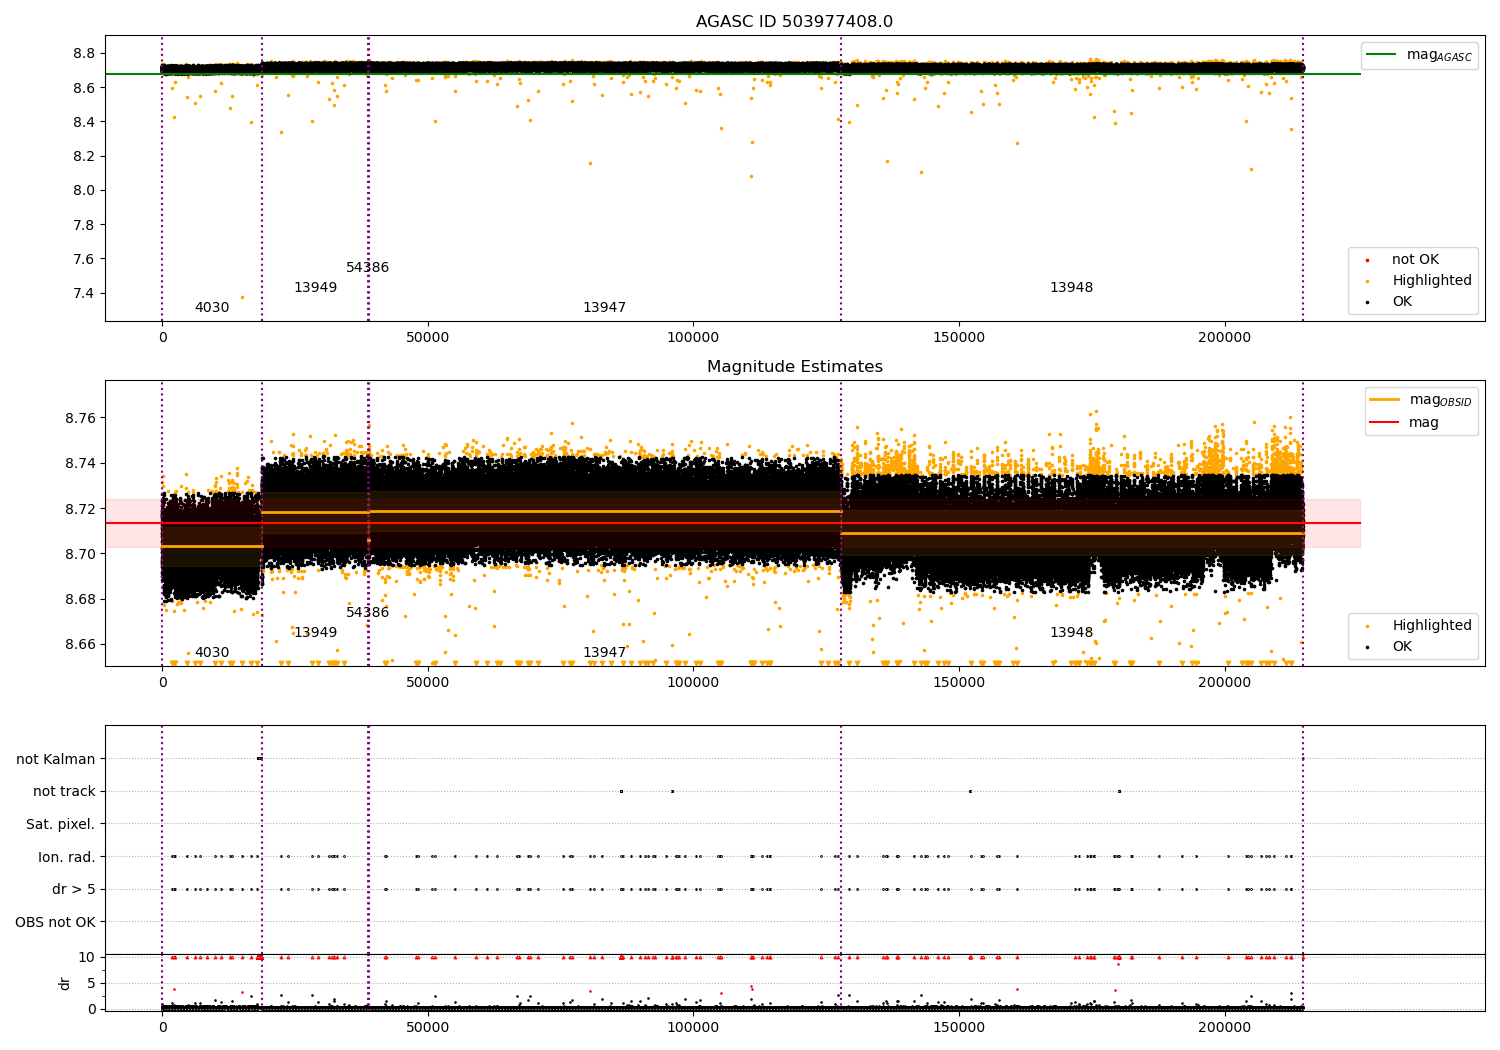Click the 'dr > 5' row label
1500x1050 pixels.
click(74, 889)
